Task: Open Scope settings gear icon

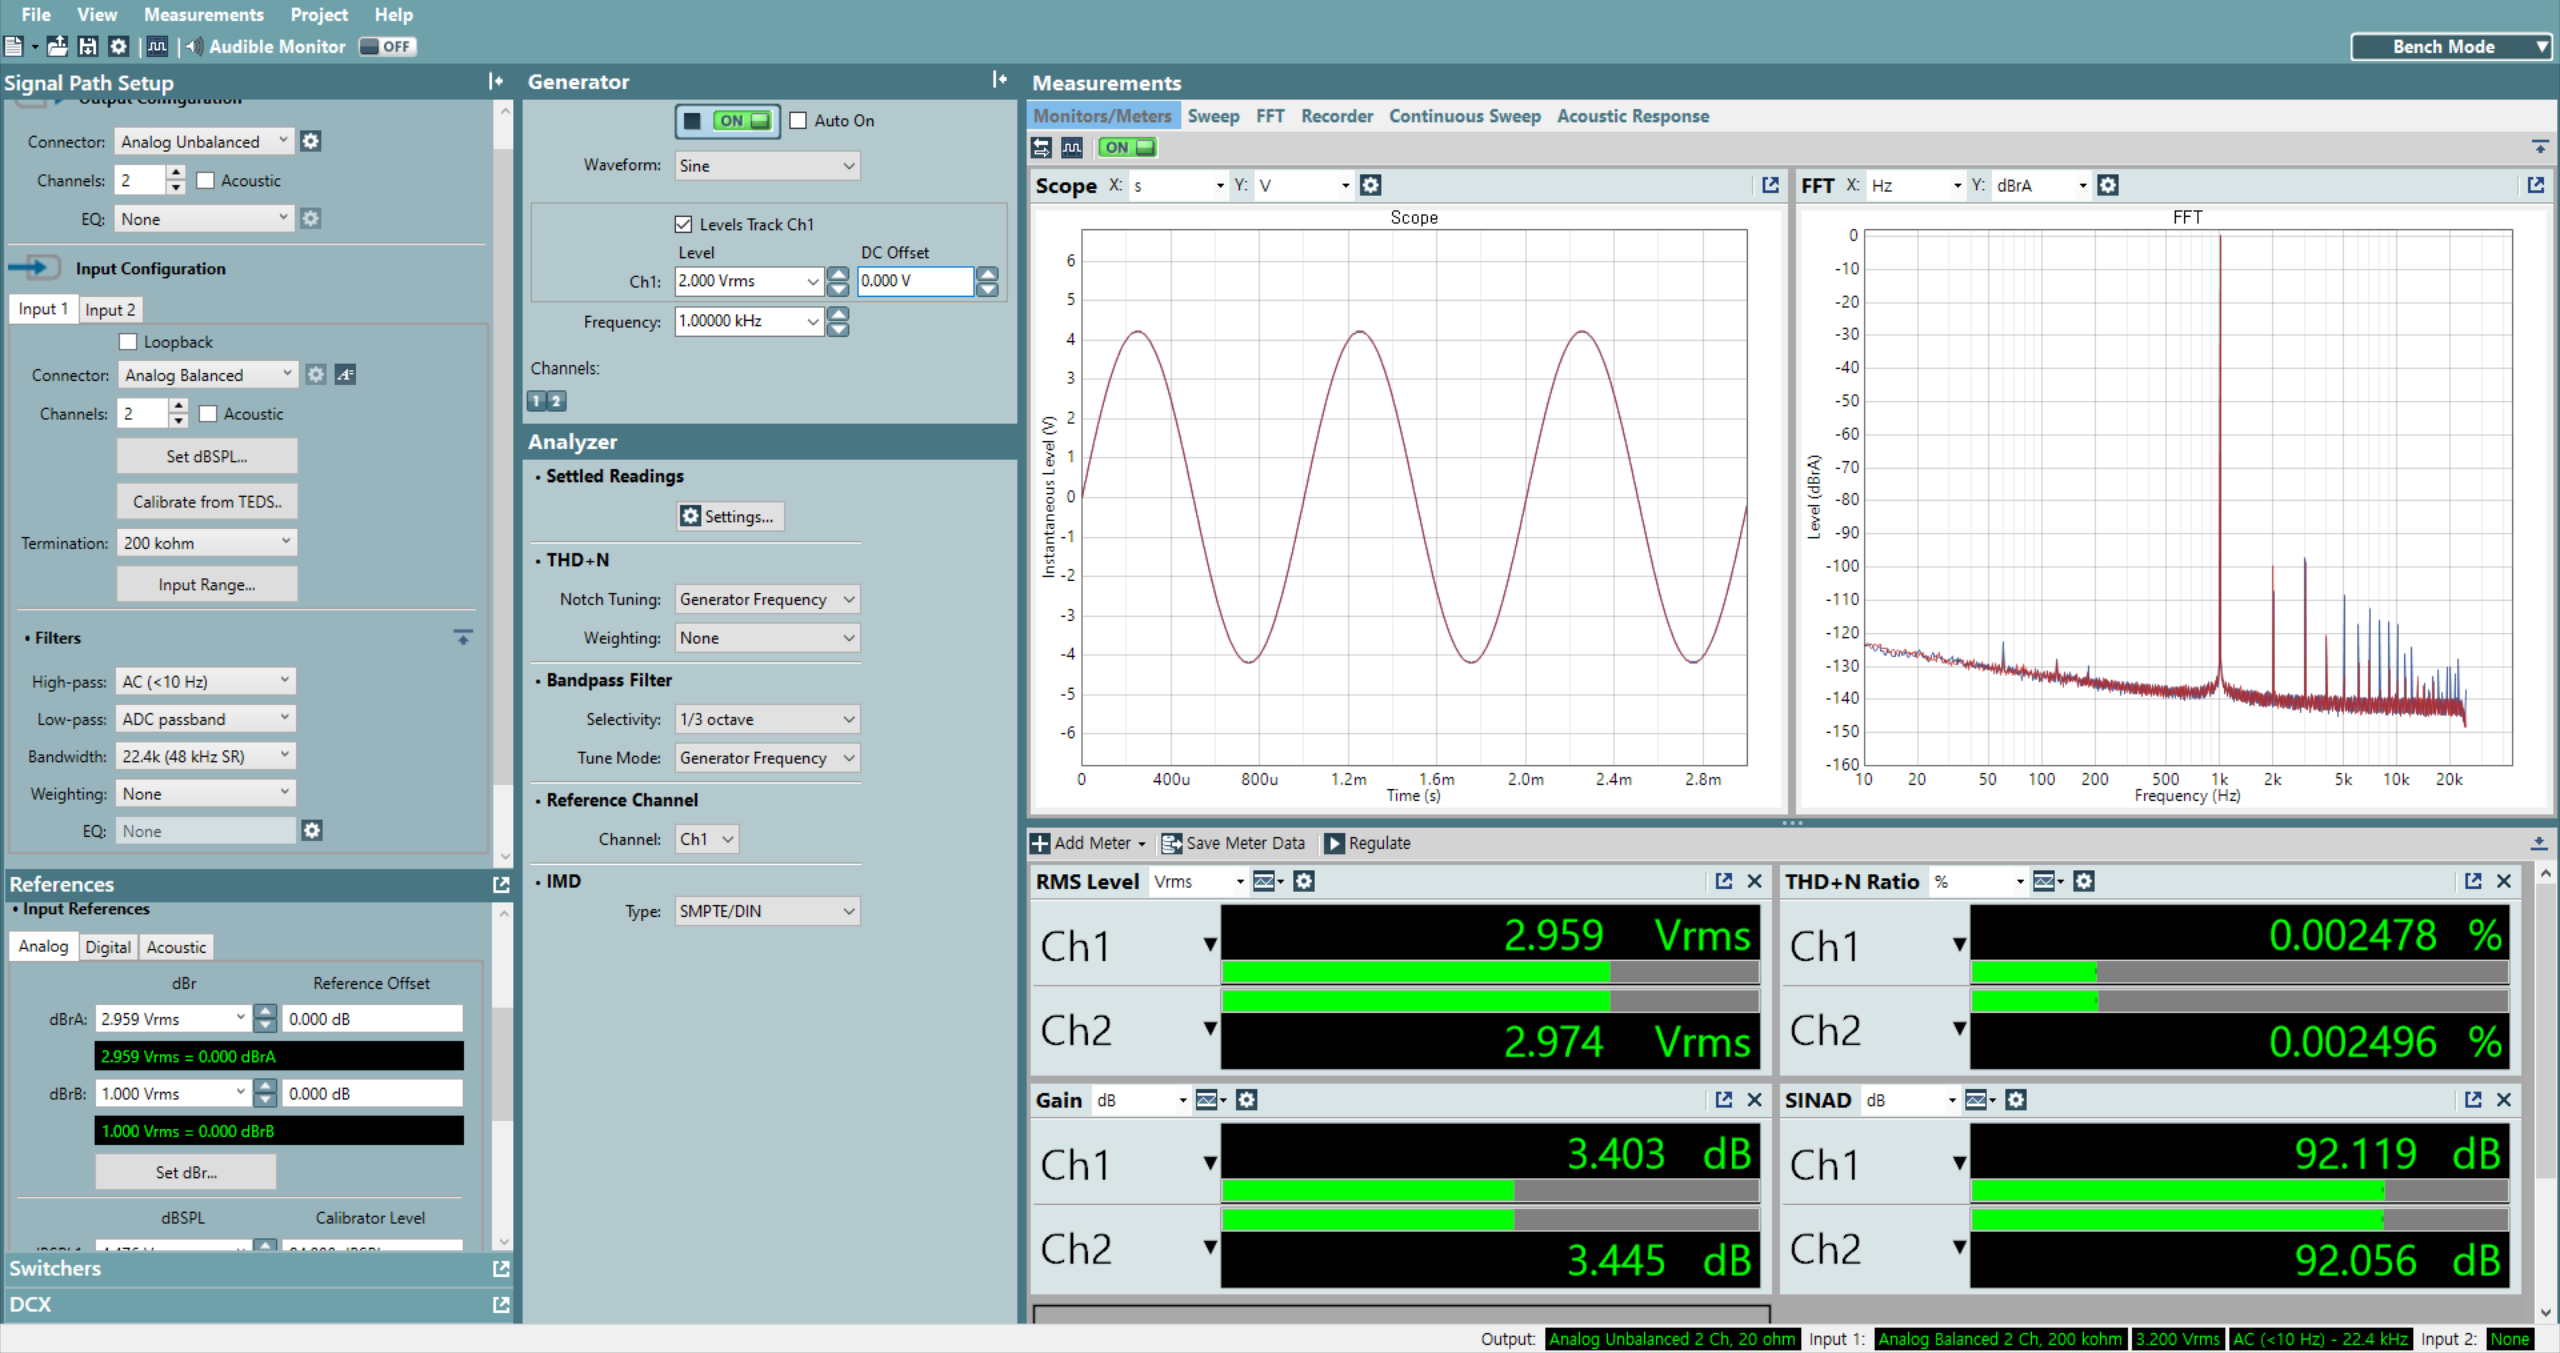Action: (1371, 185)
